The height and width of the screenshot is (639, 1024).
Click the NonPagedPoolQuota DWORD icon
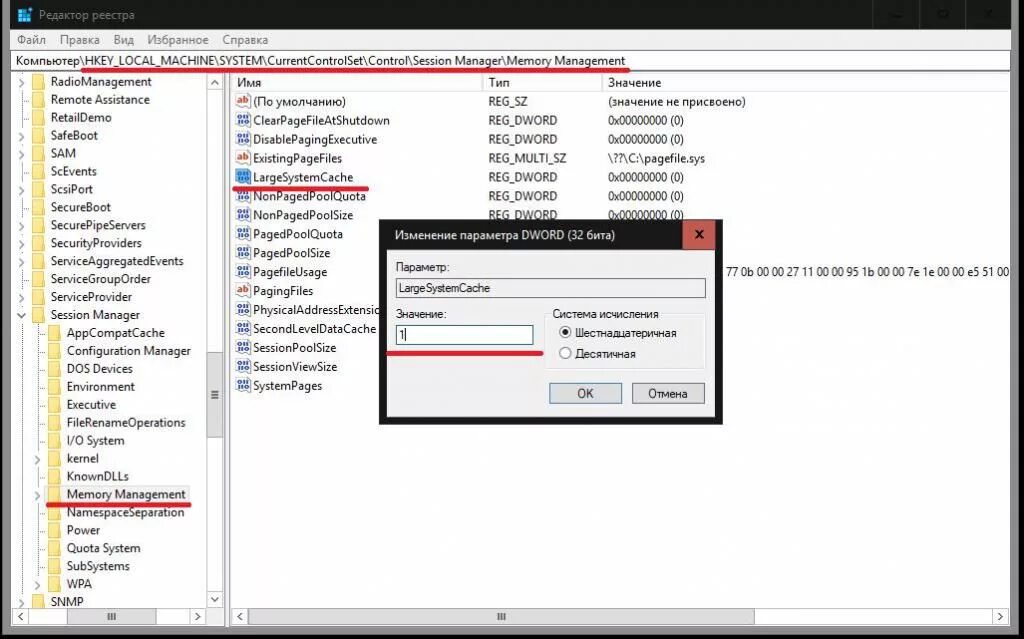click(243, 196)
